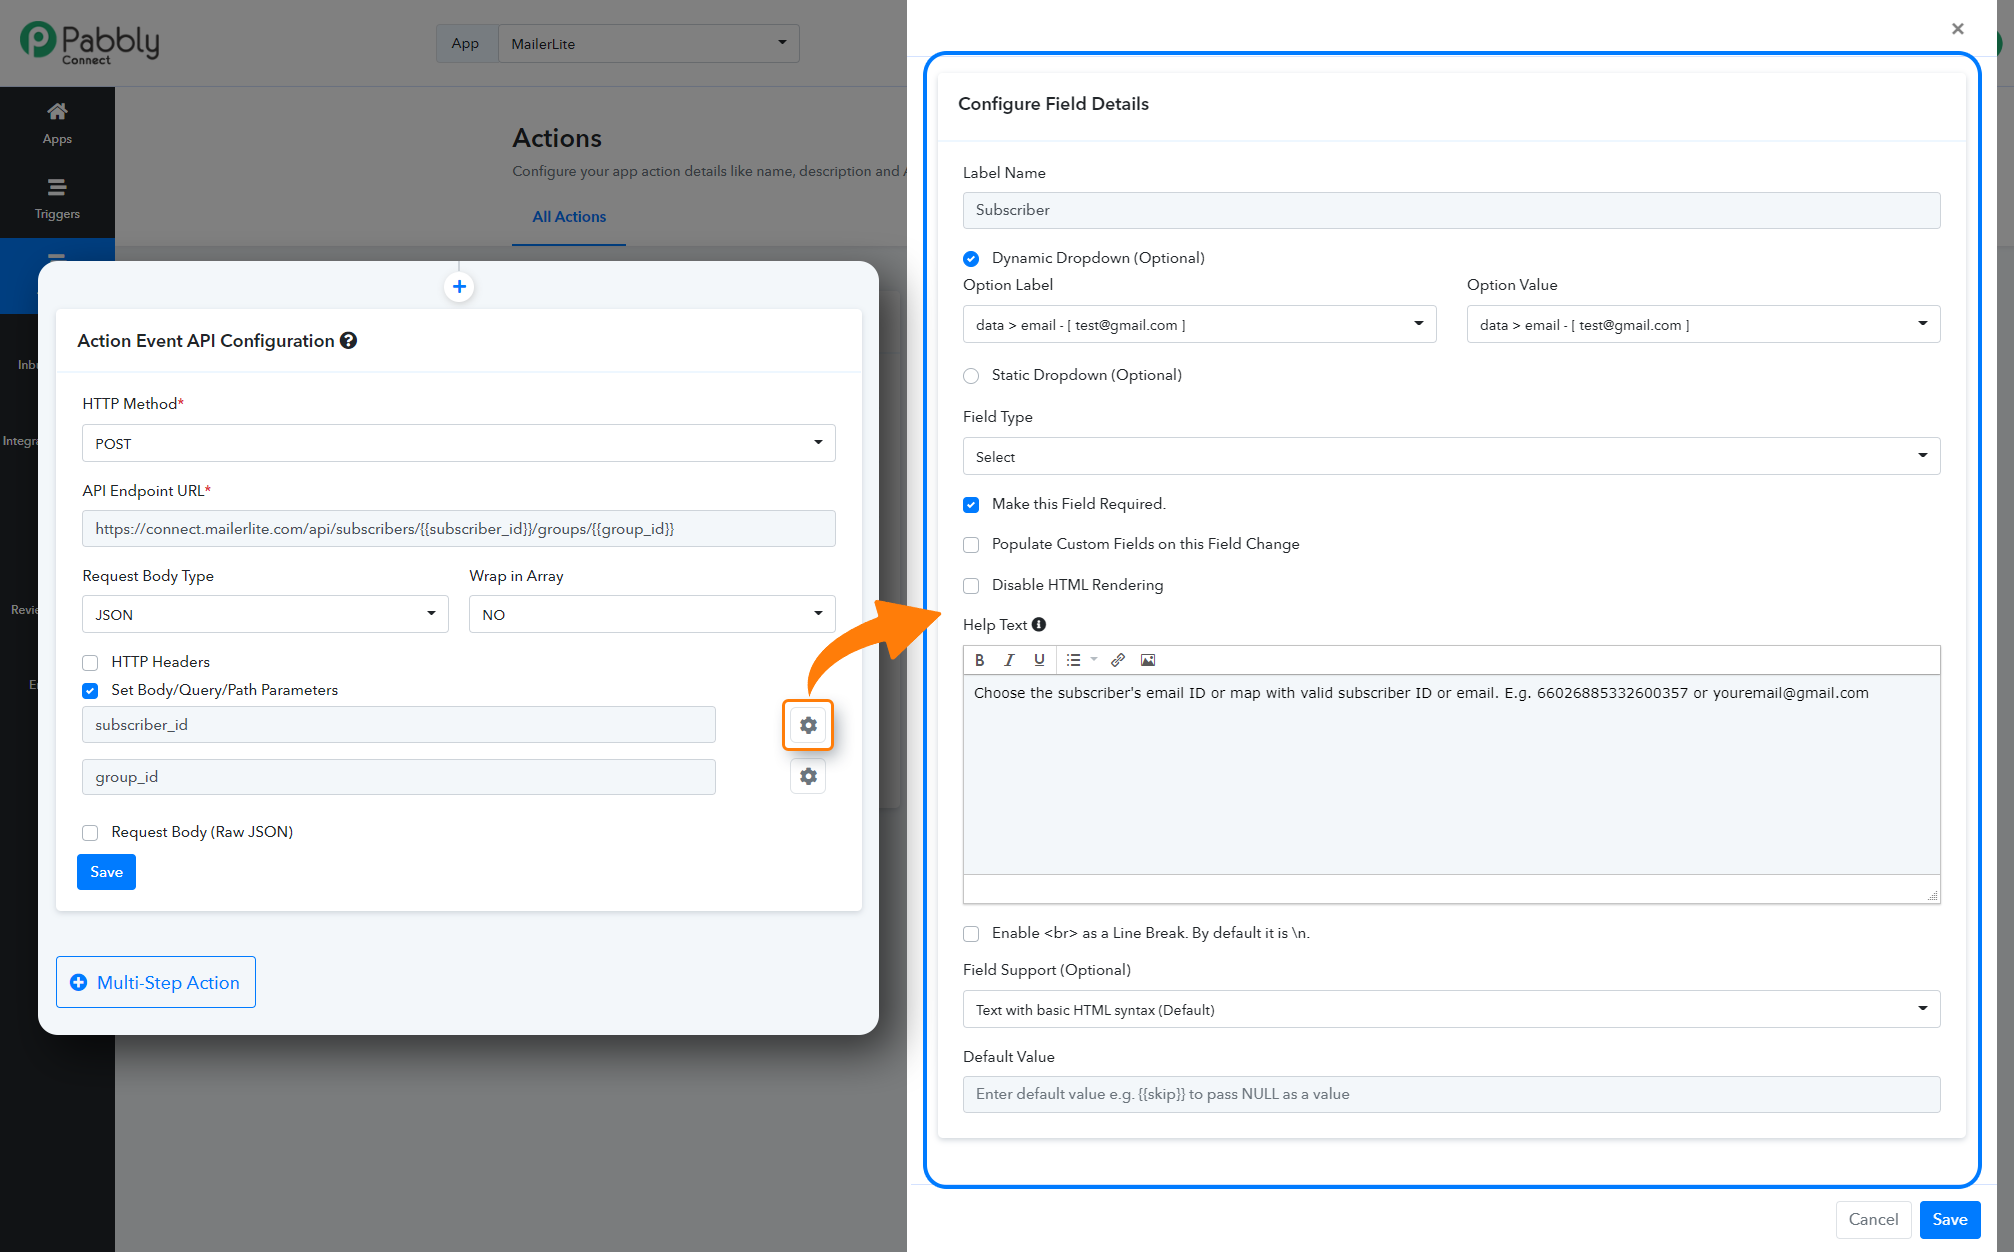Click the subscriber_id parameter field
This screenshot has height=1252, width=2014.
click(x=399, y=725)
